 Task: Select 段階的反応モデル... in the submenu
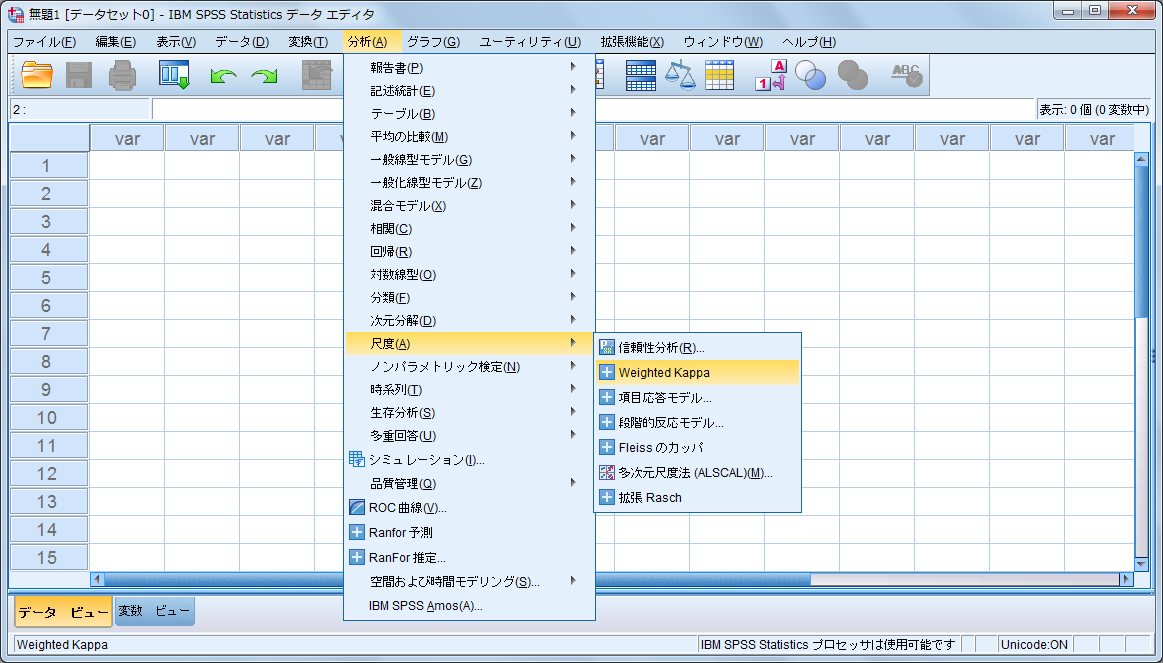(698, 423)
